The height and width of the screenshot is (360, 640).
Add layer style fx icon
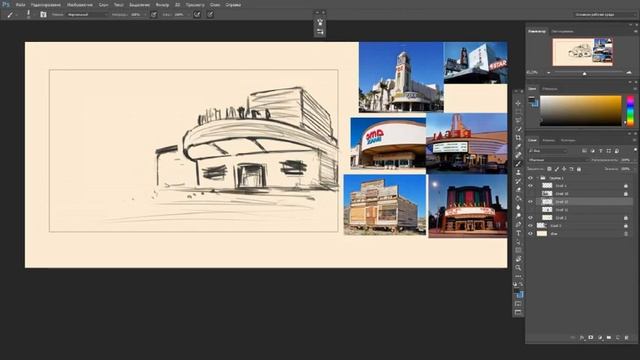point(582,338)
